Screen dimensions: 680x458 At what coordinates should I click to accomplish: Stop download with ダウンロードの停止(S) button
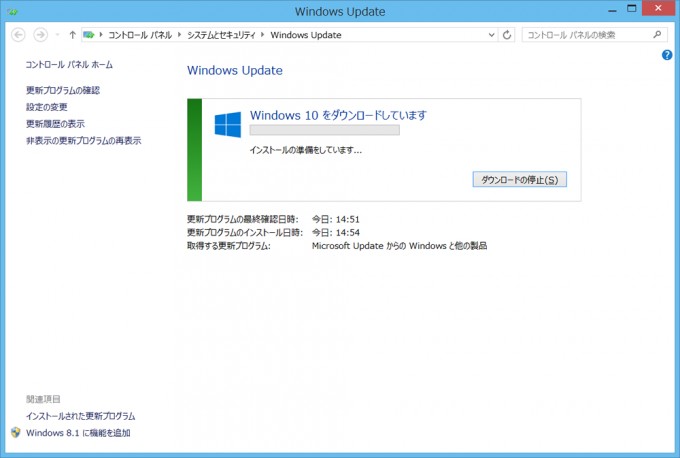tap(520, 180)
